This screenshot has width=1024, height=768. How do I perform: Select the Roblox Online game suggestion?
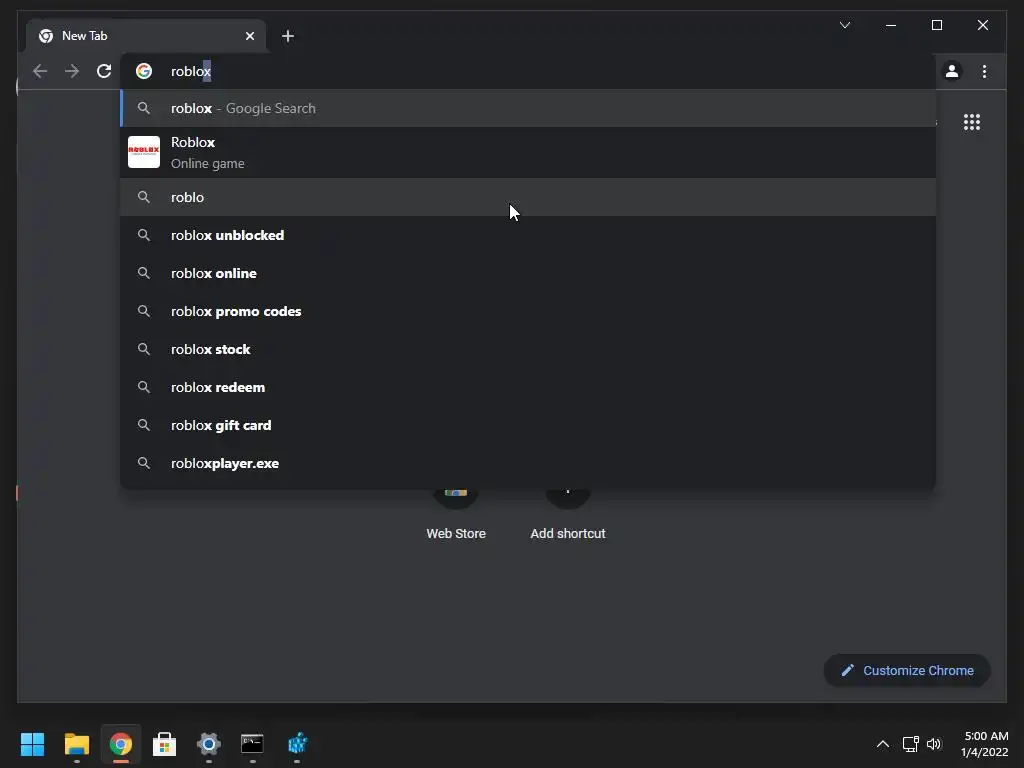(528, 152)
